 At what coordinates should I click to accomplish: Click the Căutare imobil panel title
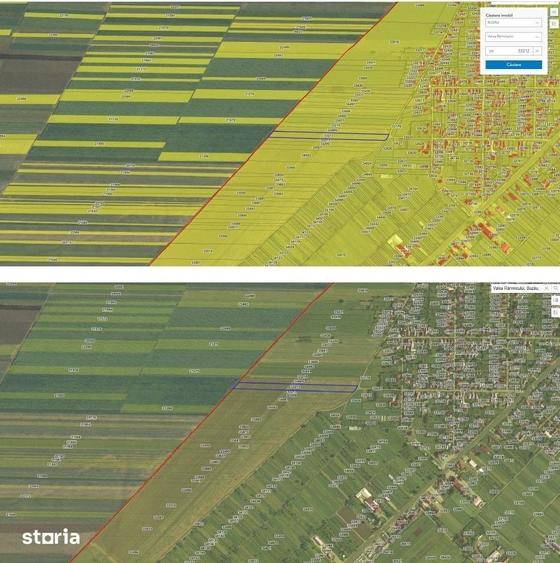499,15
